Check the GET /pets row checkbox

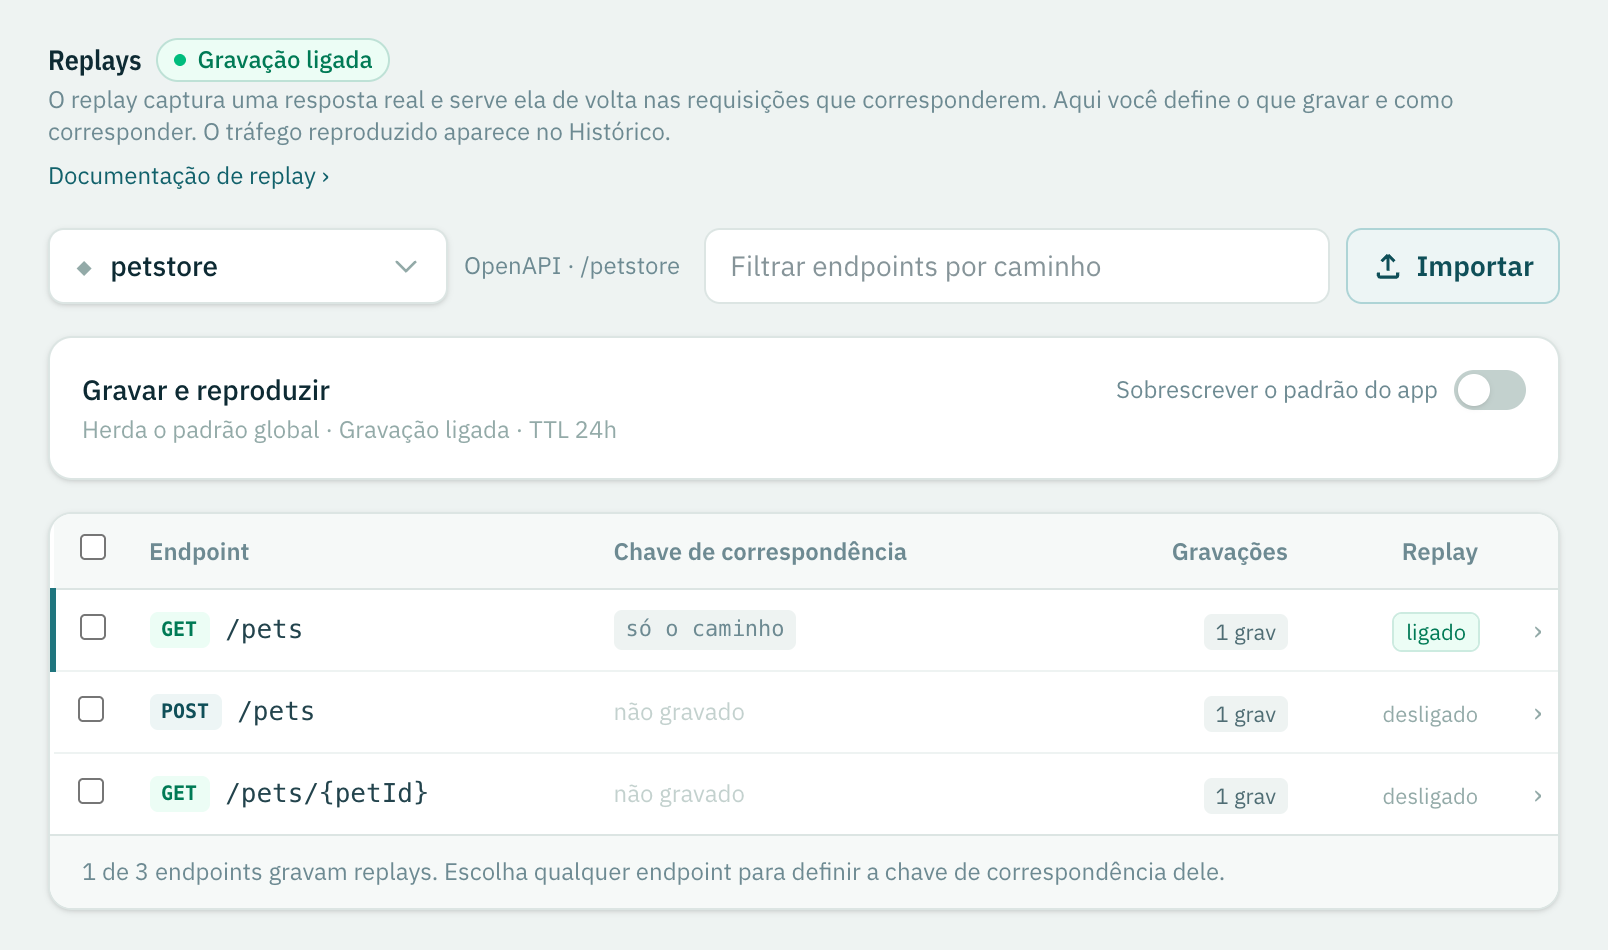coord(93,627)
